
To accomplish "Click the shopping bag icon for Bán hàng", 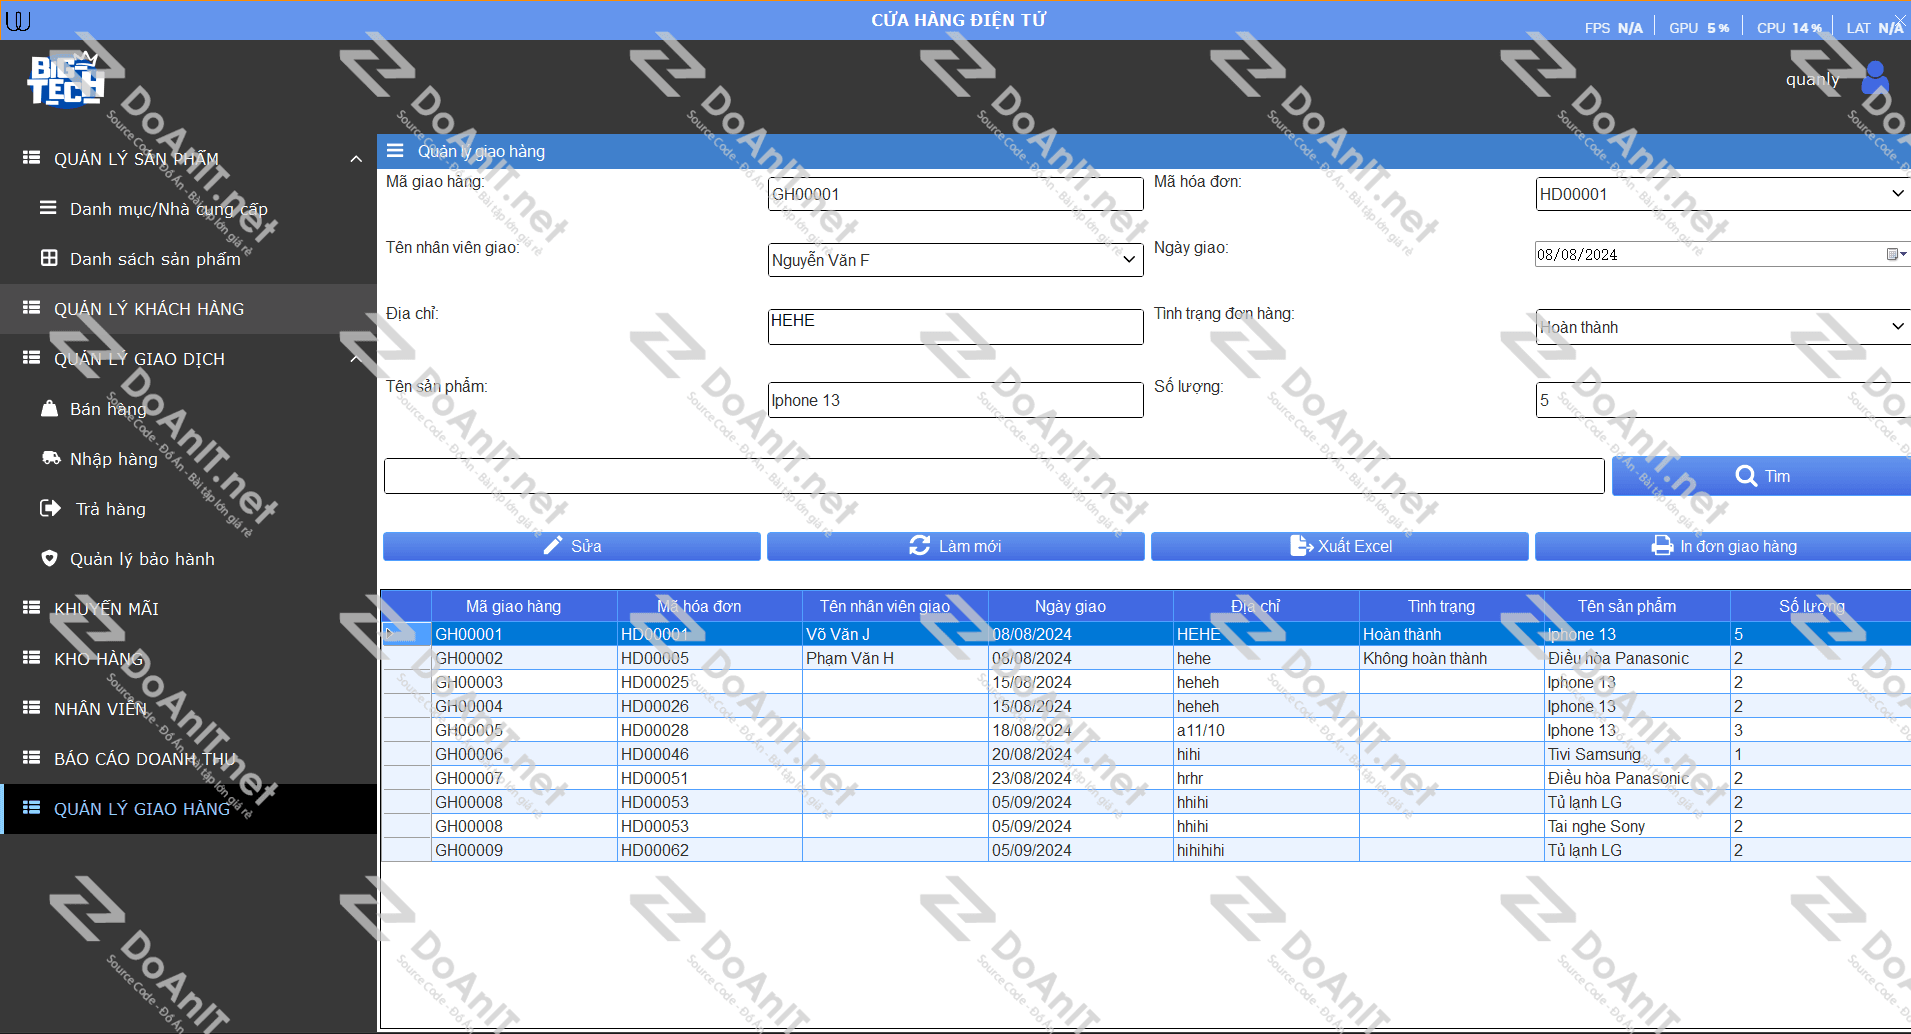I will click(x=49, y=408).
